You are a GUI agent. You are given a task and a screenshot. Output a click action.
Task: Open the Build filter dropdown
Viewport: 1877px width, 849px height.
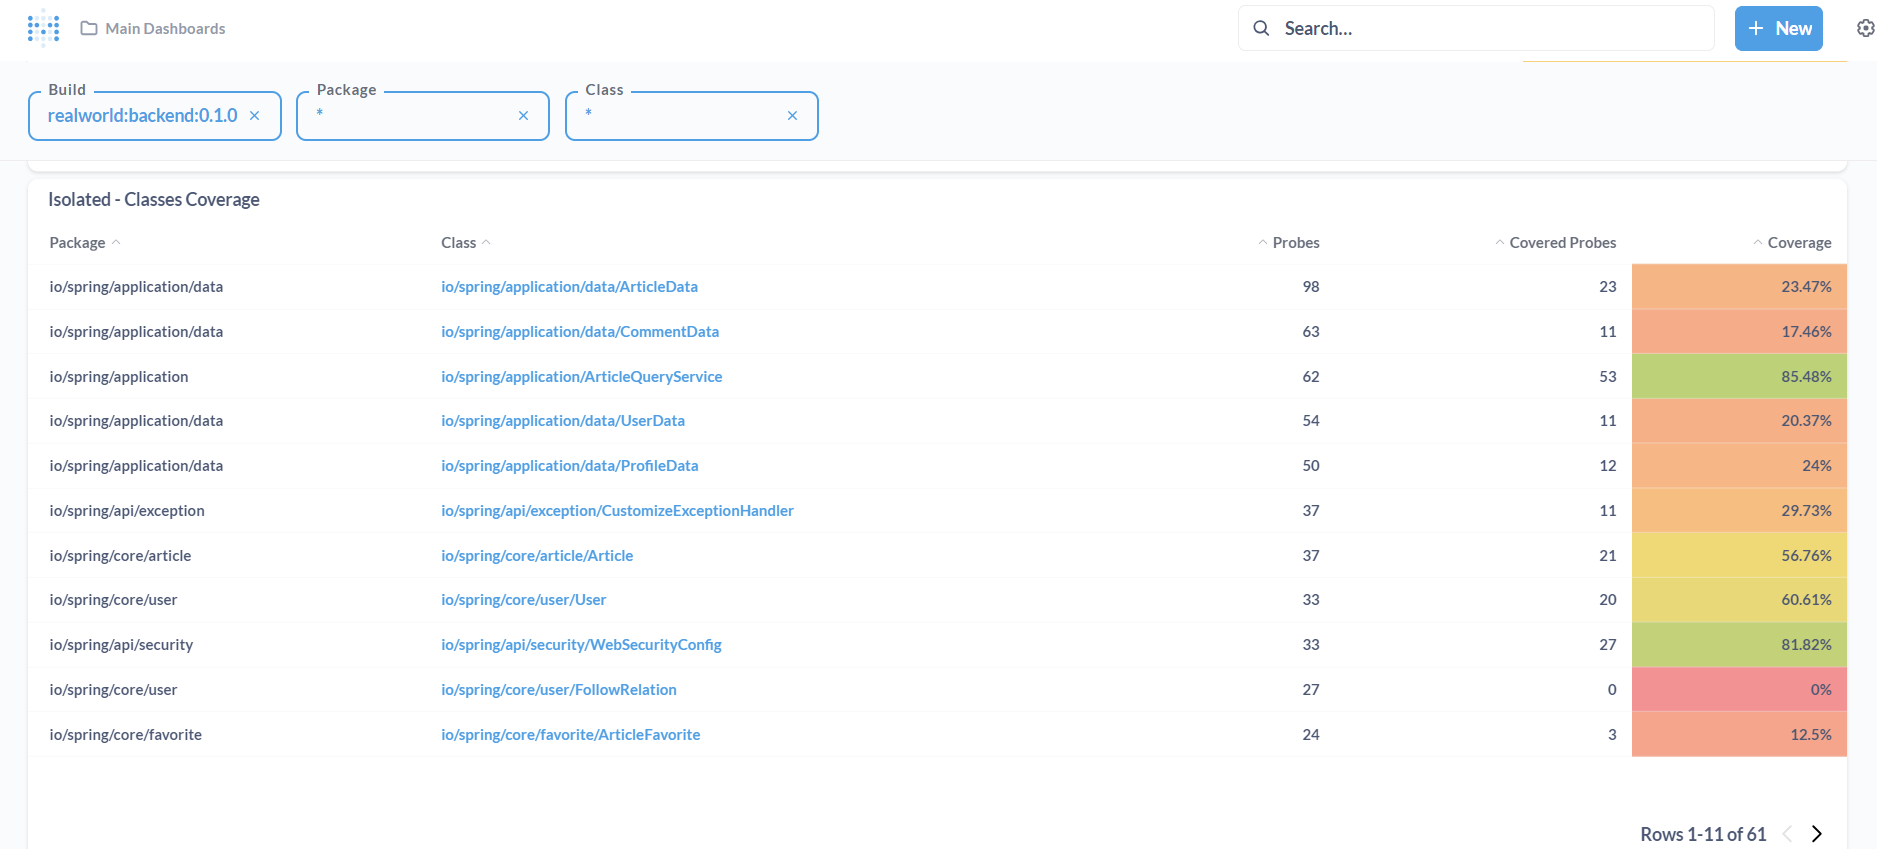click(155, 116)
